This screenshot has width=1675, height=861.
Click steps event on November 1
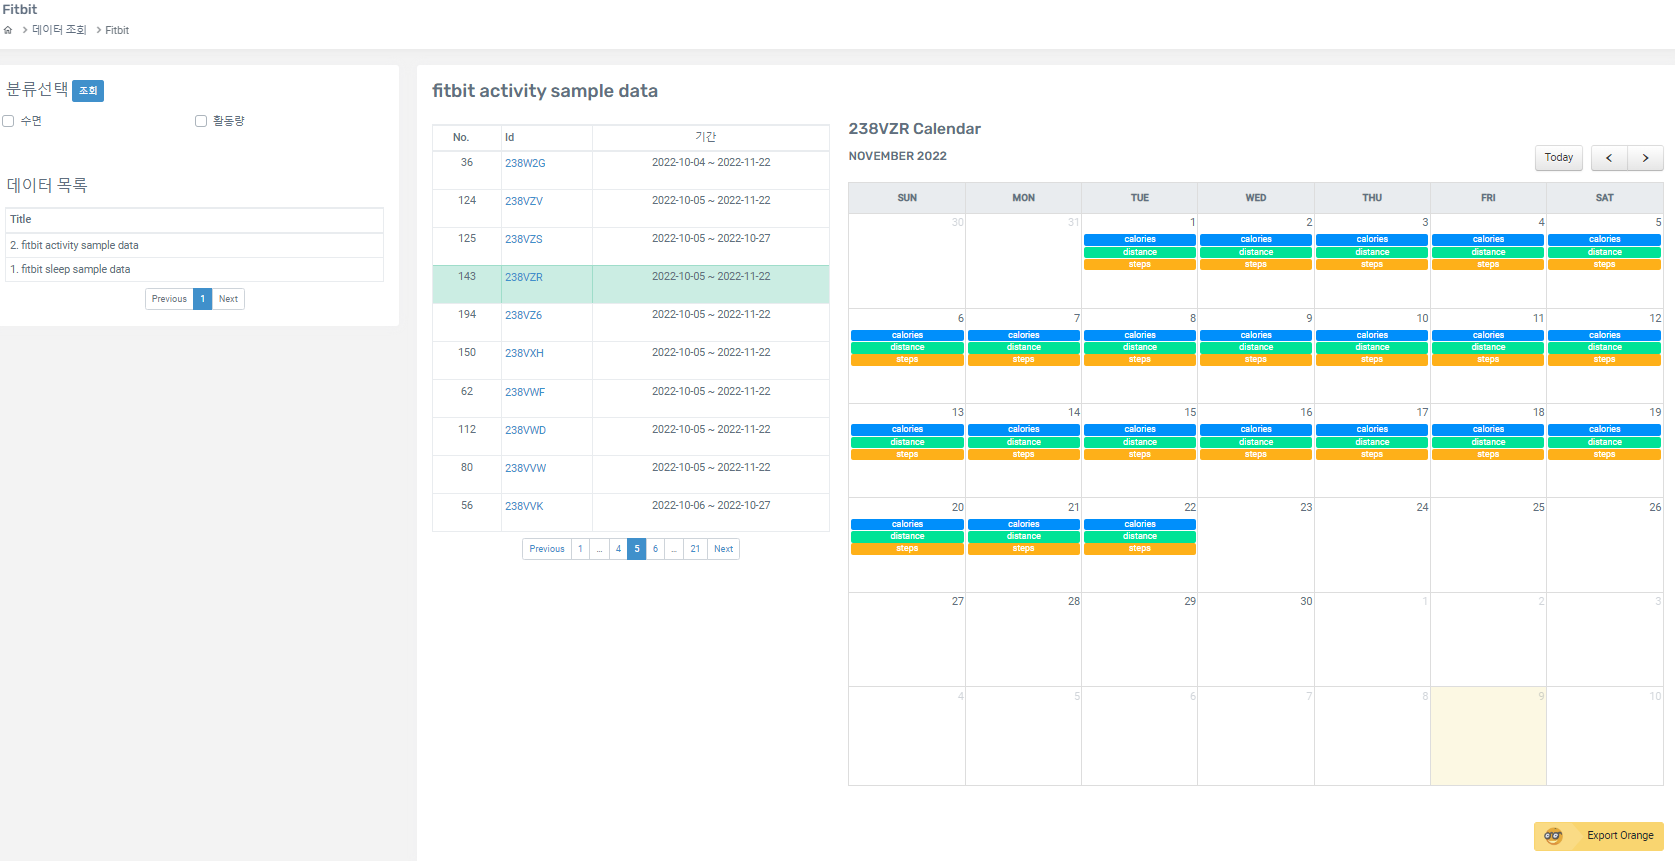pyautogui.click(x=1139, y=265)
